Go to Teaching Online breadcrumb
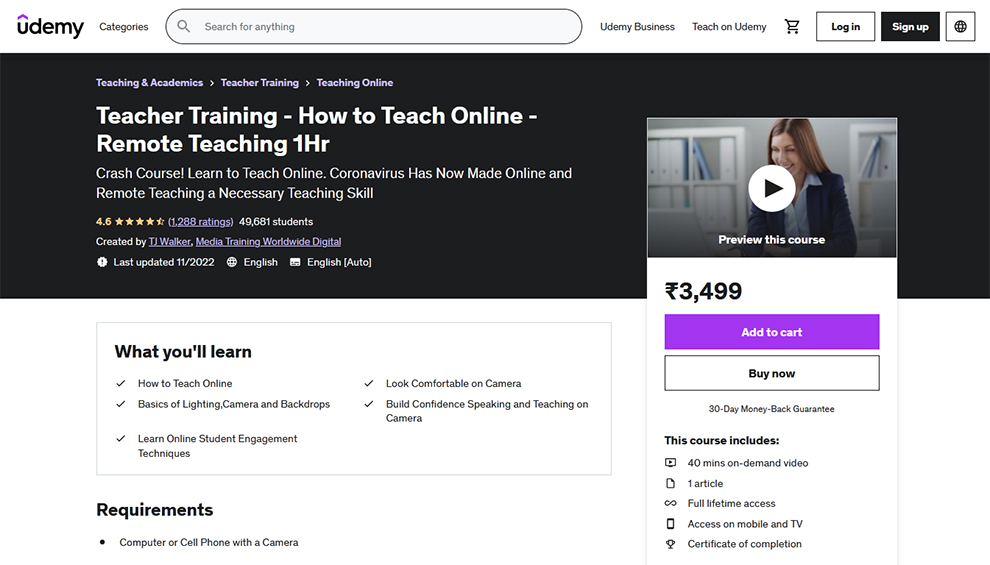Screen dimensions: 990x565 click(x=355, y=83)
